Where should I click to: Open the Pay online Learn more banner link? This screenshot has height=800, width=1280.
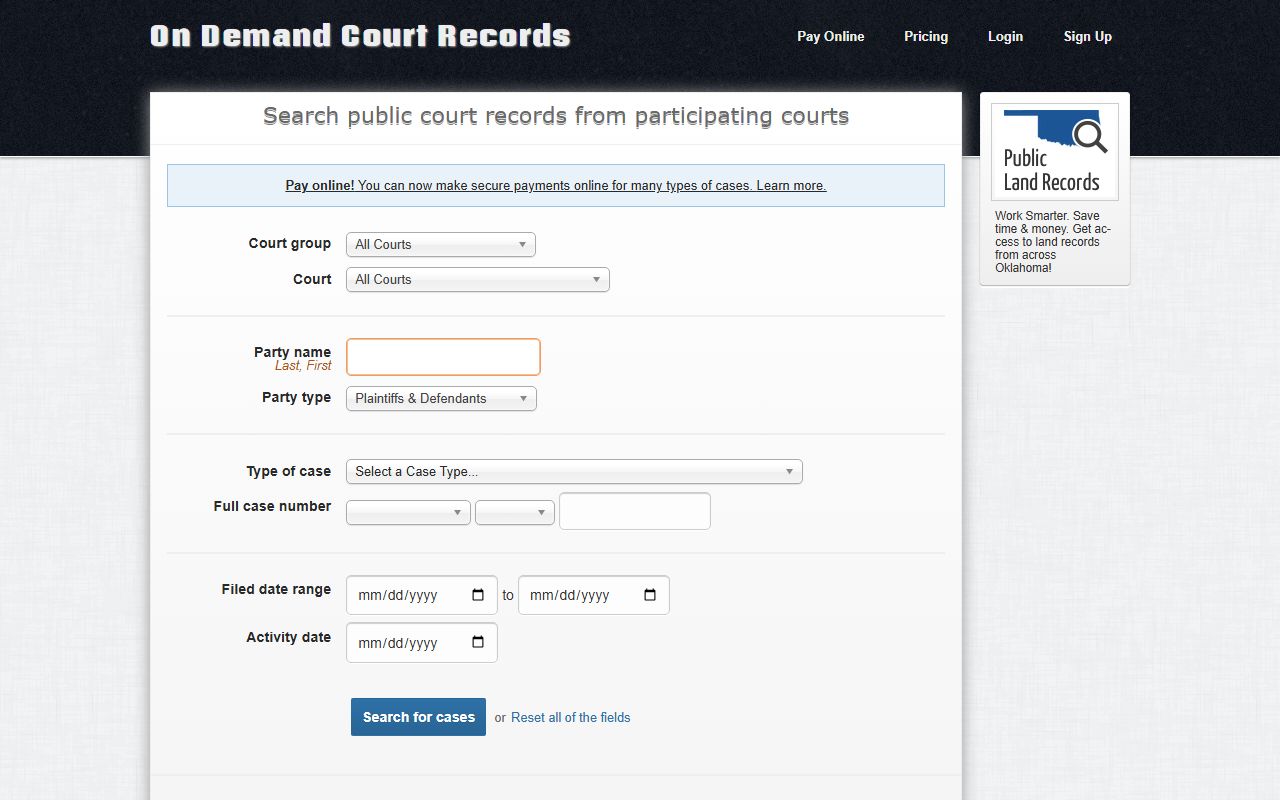point(556,186)
